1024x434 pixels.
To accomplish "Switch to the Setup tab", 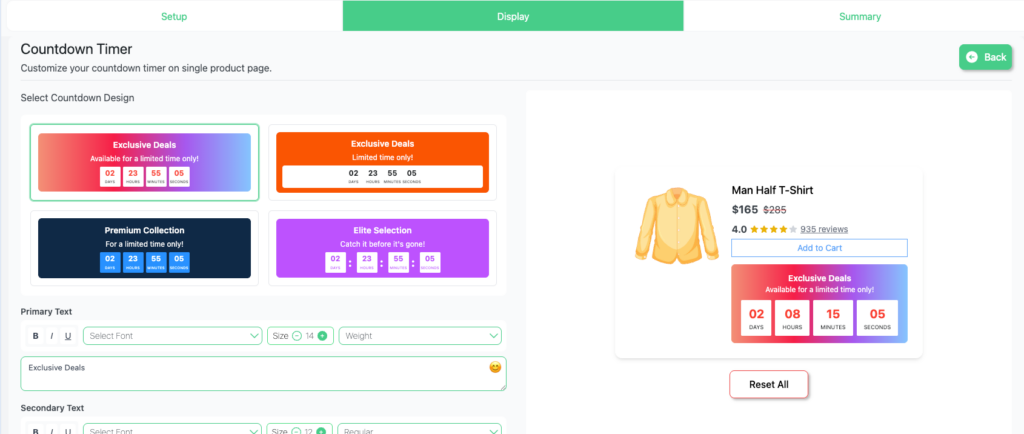I will [174, 16].
